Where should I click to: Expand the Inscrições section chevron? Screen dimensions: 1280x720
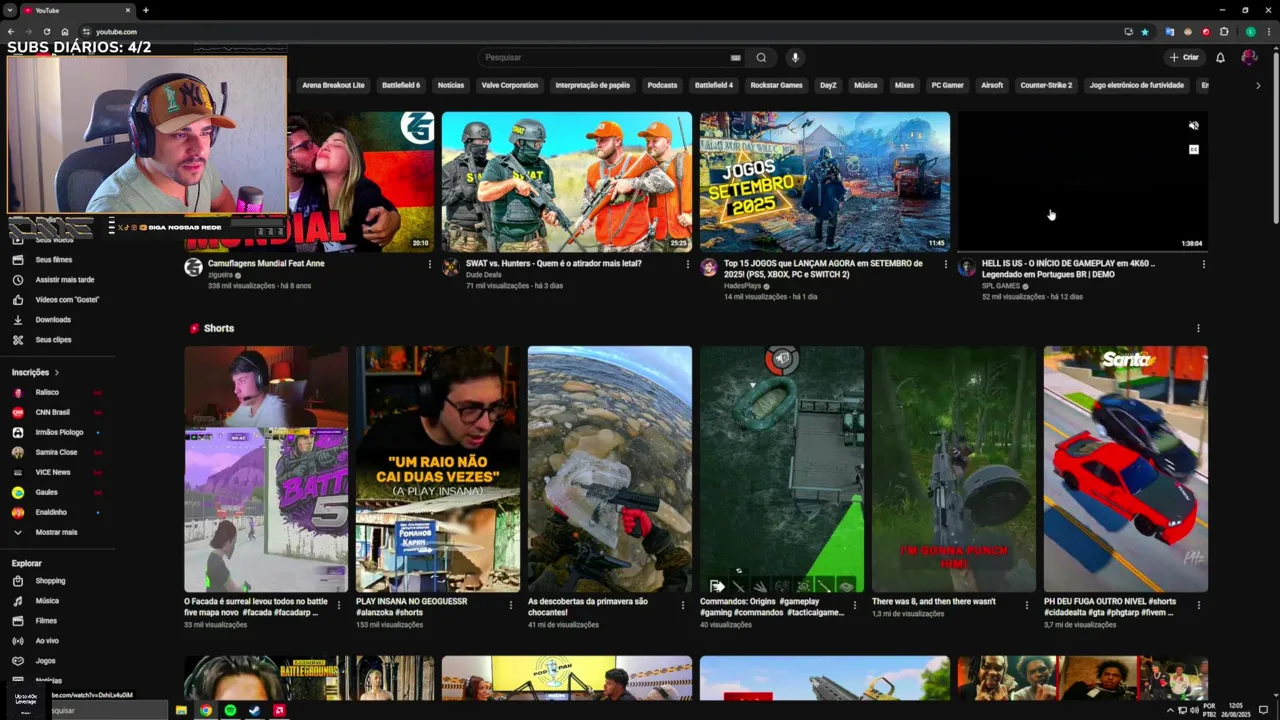56,372
